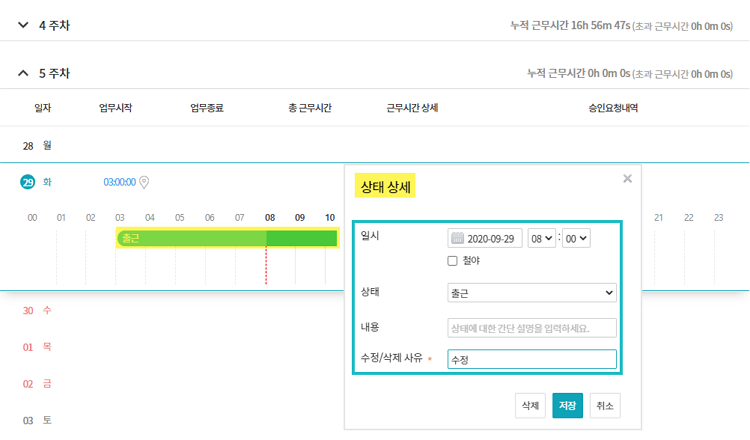The image size is (750, 440).
Task: Click the 저장 button
Action: click(x=567, y=406)
